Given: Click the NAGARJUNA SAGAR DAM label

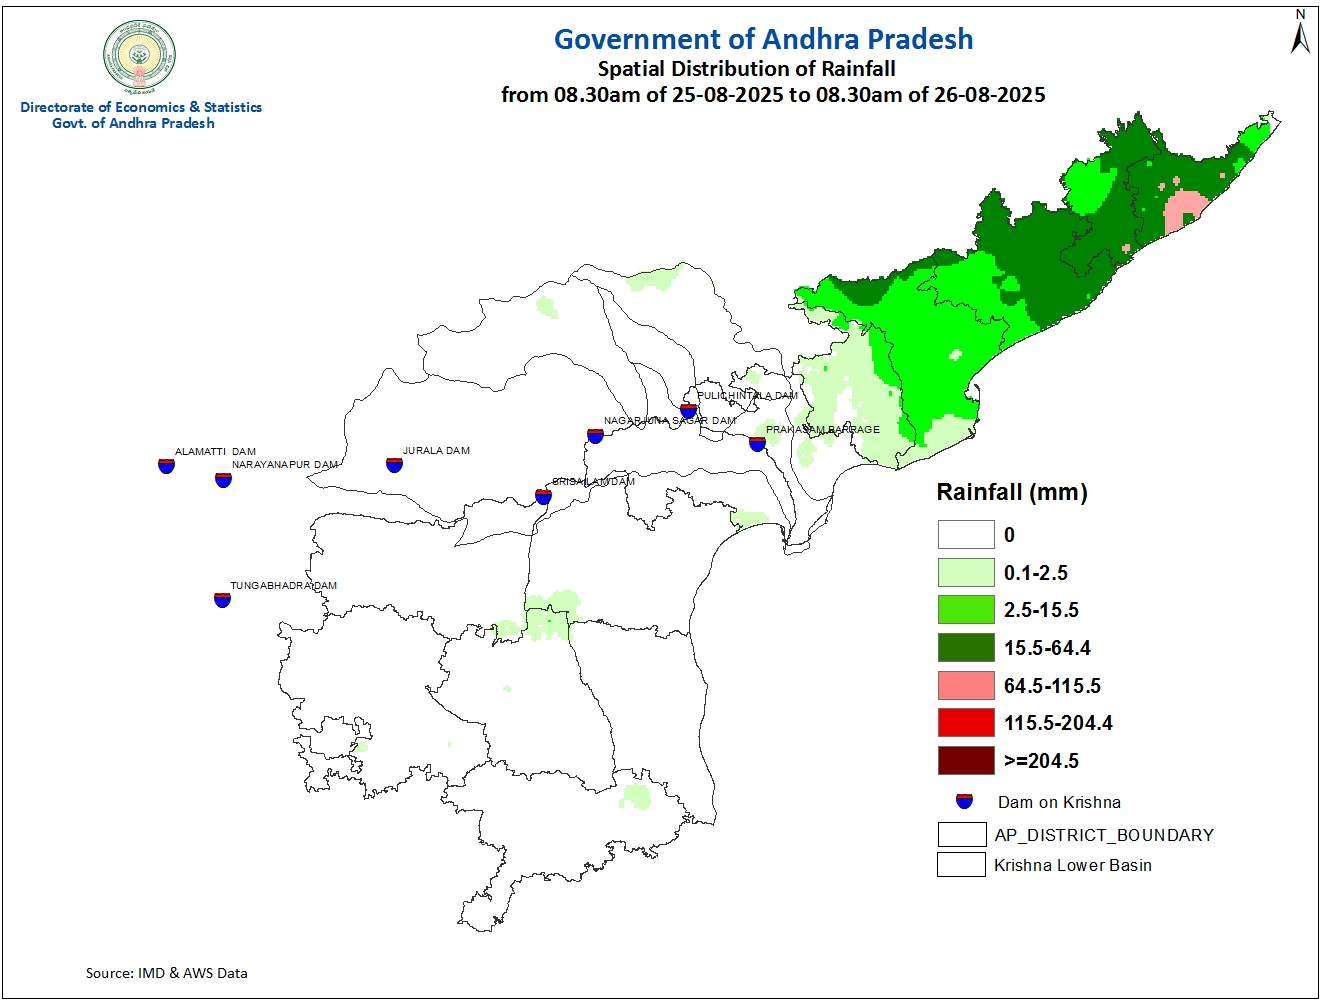Looking at the screenshot, I should [670, 421].
